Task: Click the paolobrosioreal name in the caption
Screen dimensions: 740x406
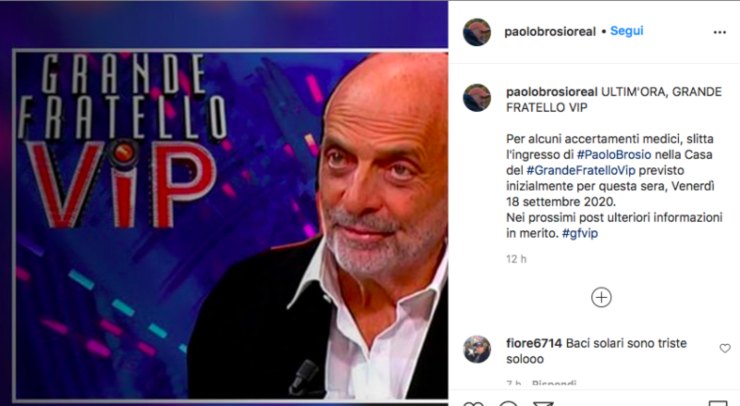Action: click(x=552, y=92)
